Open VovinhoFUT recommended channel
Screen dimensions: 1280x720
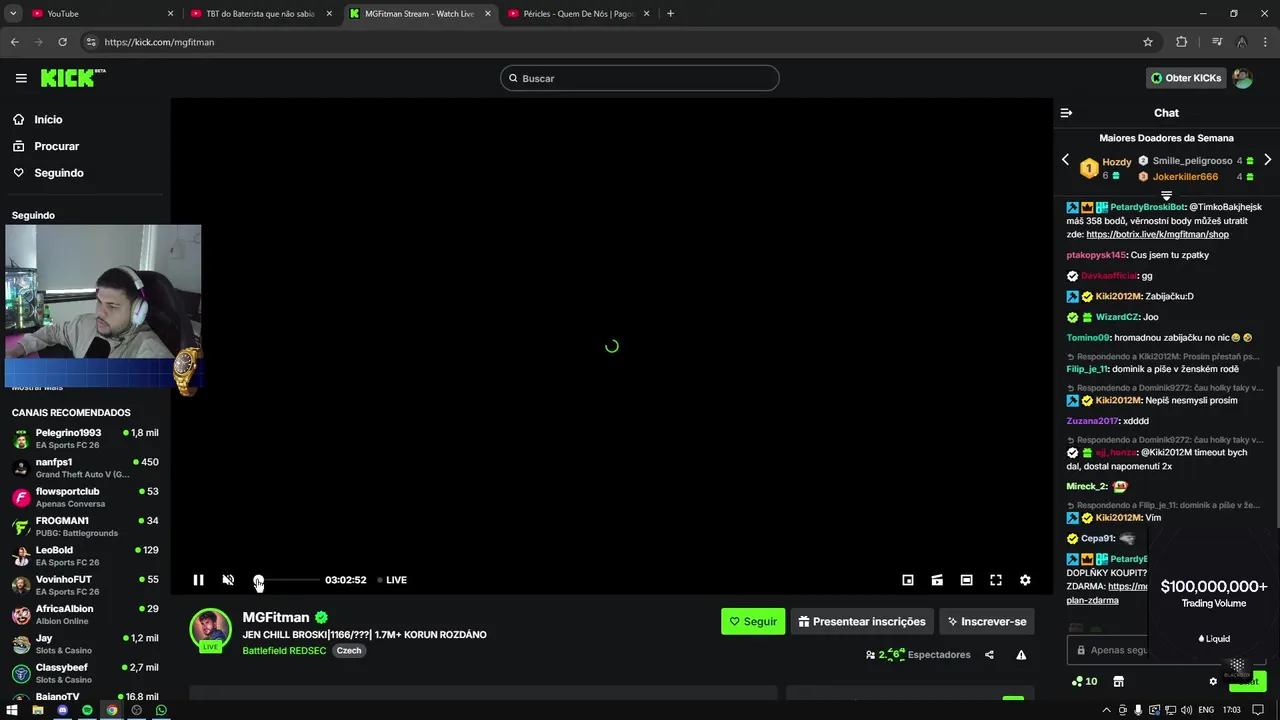(x=85, y=585)
